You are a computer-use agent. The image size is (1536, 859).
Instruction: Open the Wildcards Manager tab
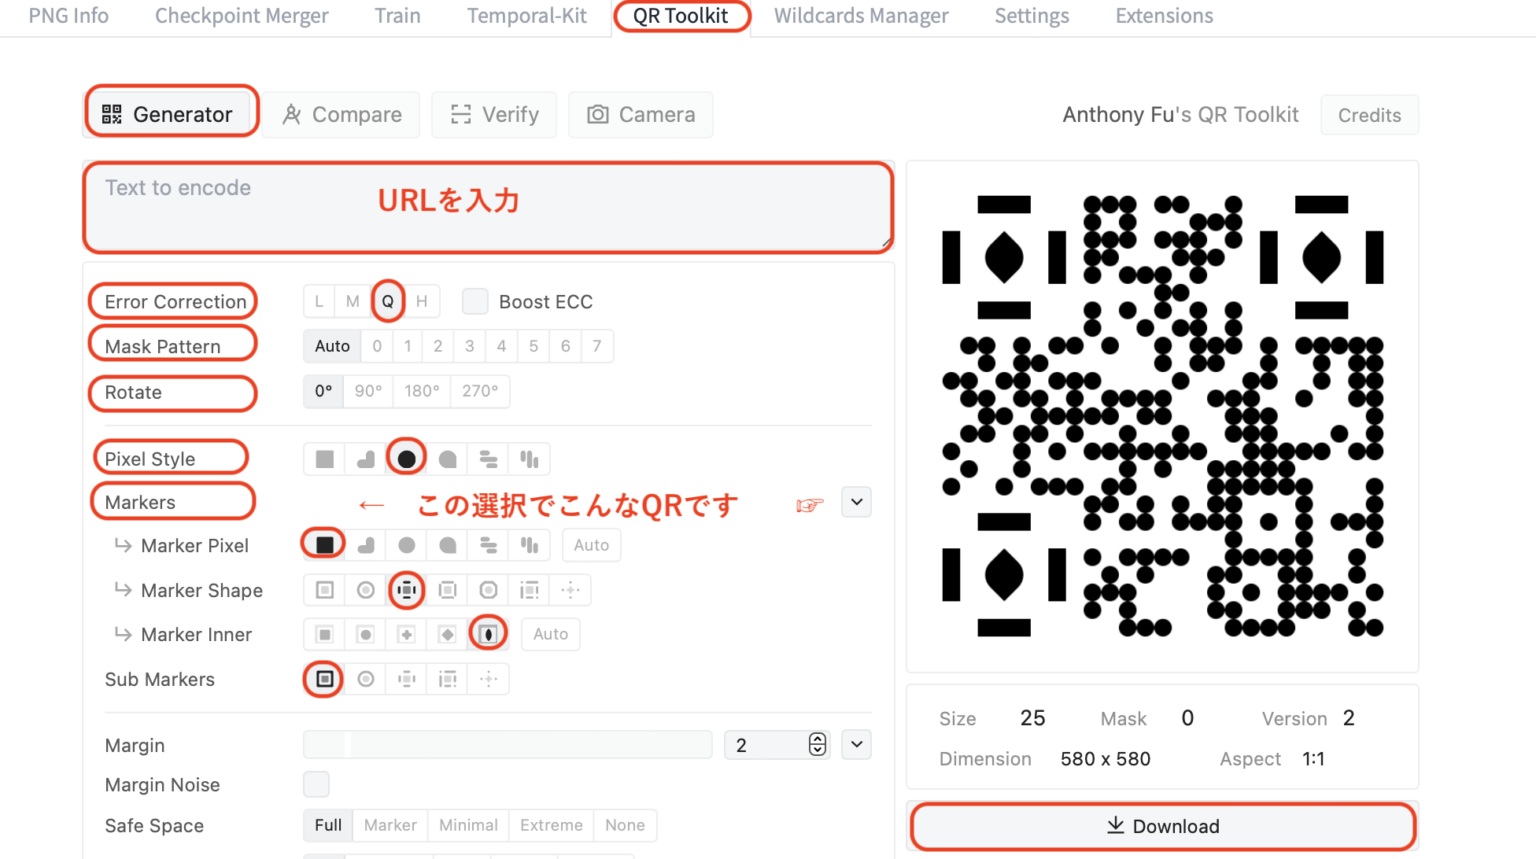[860, 16]
